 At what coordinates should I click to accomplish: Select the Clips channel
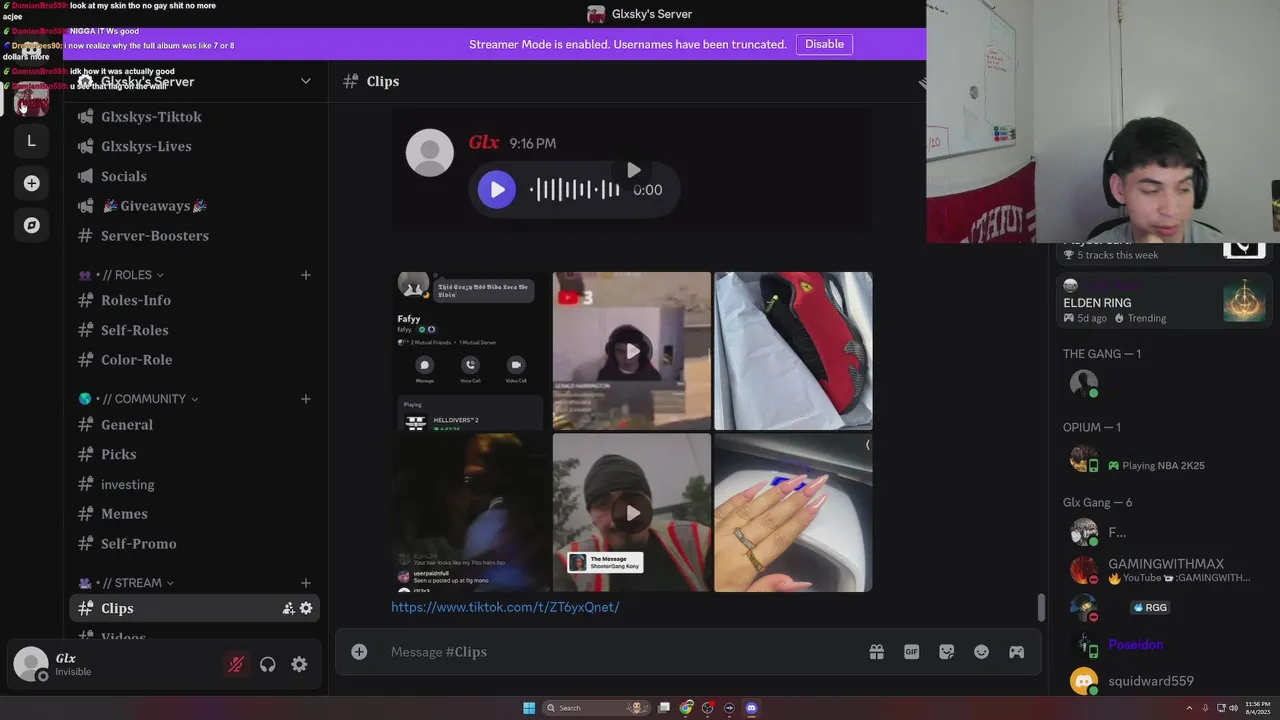click(x=194, y=608)
